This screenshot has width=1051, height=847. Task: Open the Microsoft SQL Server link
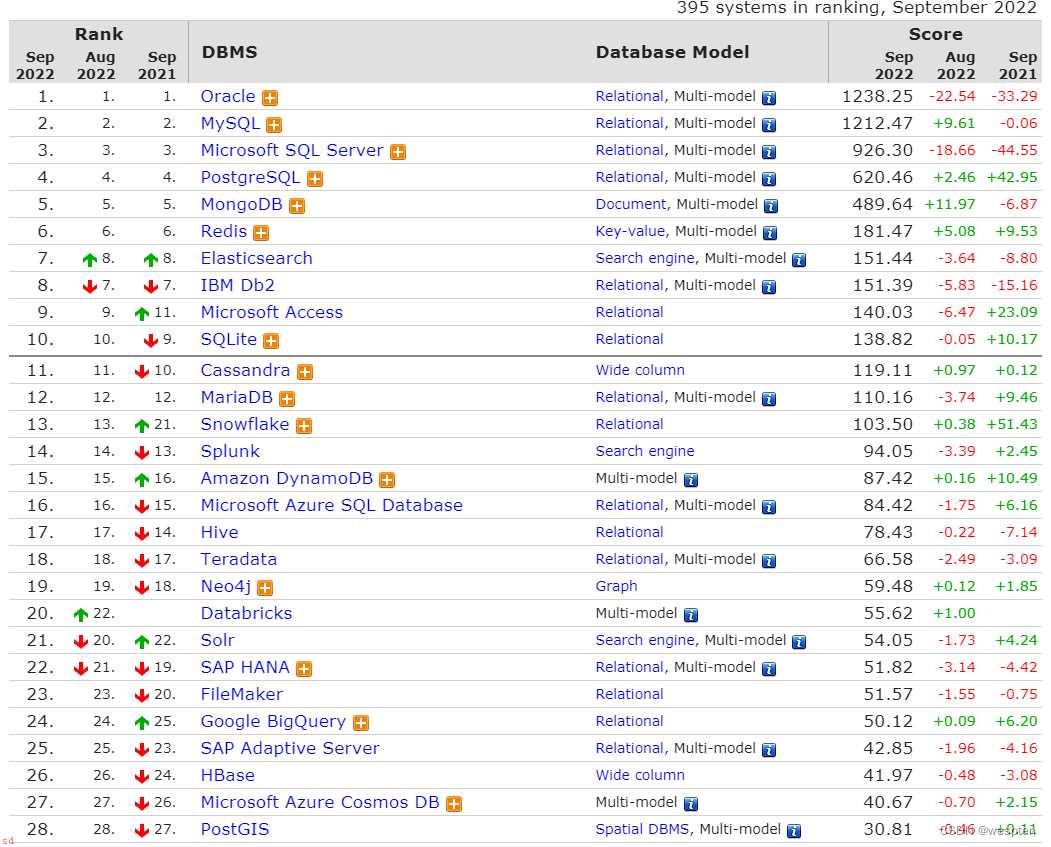click(x=292, y=150)
